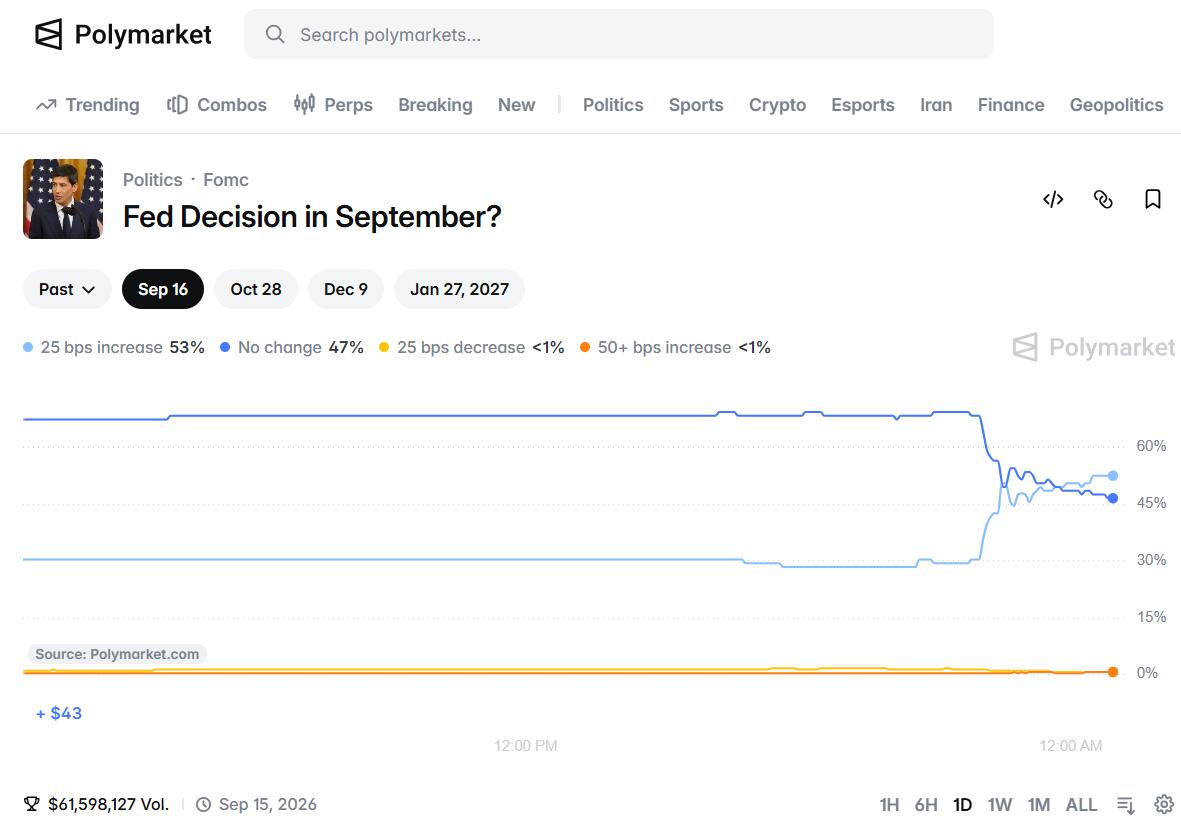Focus the Search polymarkets field
Viewport: 1181px width, 827px height.
(618, 35)
